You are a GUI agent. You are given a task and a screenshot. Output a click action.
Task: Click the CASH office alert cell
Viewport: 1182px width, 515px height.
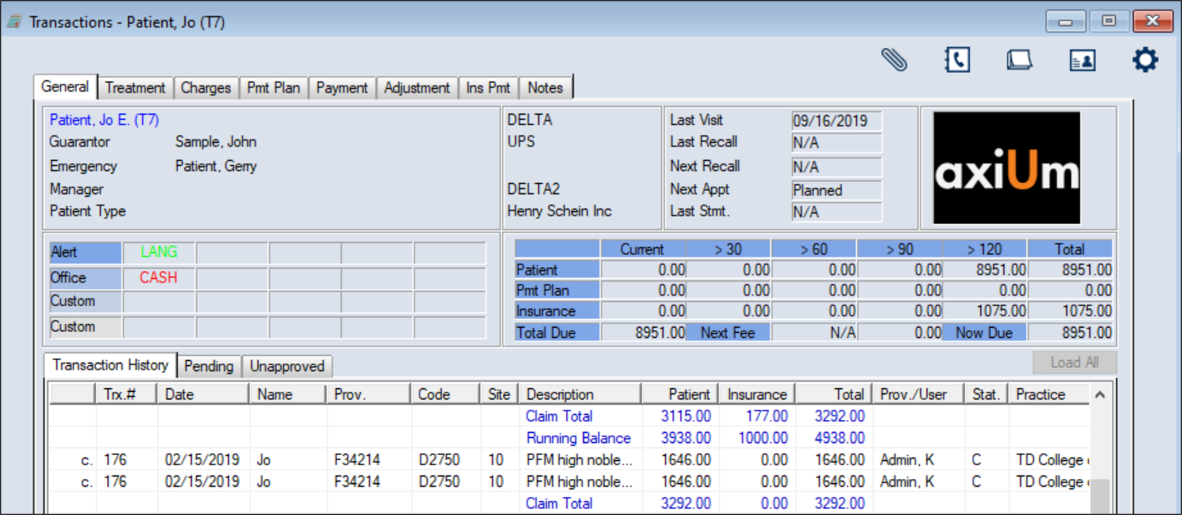click(158, 278)
